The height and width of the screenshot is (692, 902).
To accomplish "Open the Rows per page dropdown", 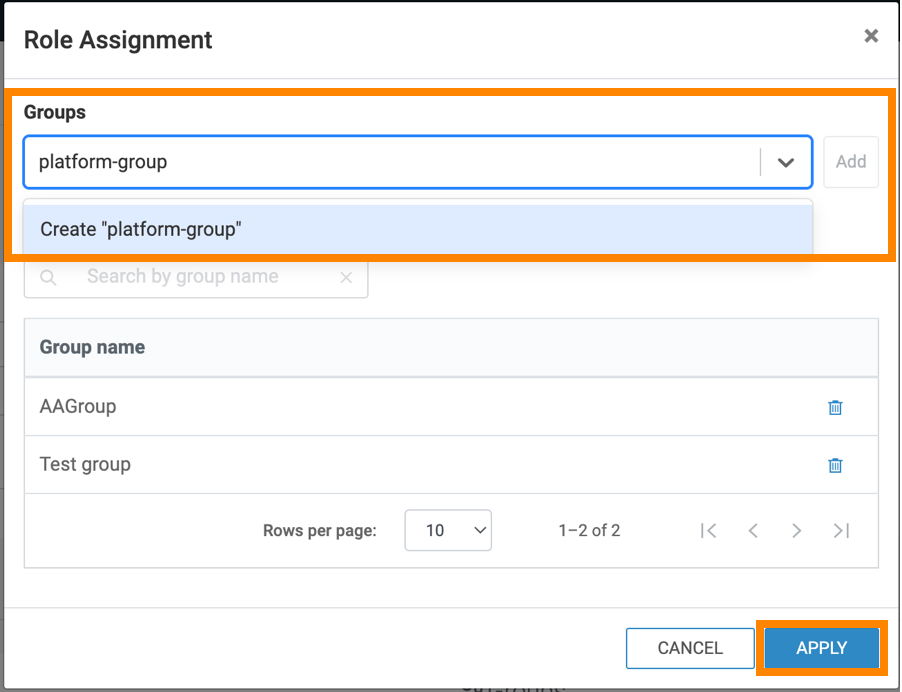I will pyautogui.click(x=448, y=531).
